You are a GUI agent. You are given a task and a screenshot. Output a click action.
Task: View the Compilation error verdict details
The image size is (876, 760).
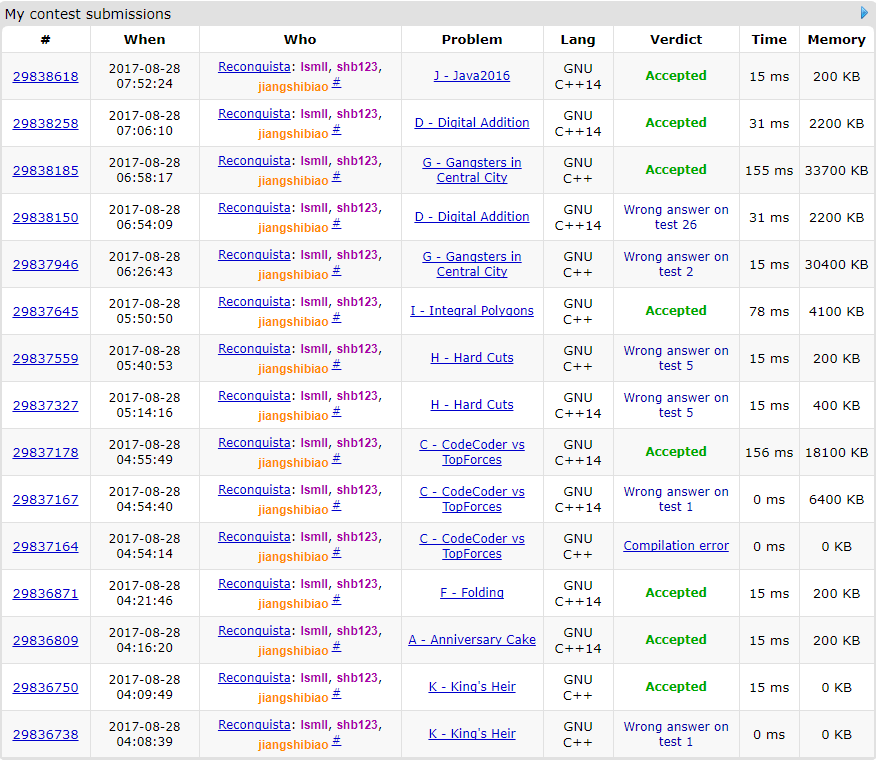[676, 546]
